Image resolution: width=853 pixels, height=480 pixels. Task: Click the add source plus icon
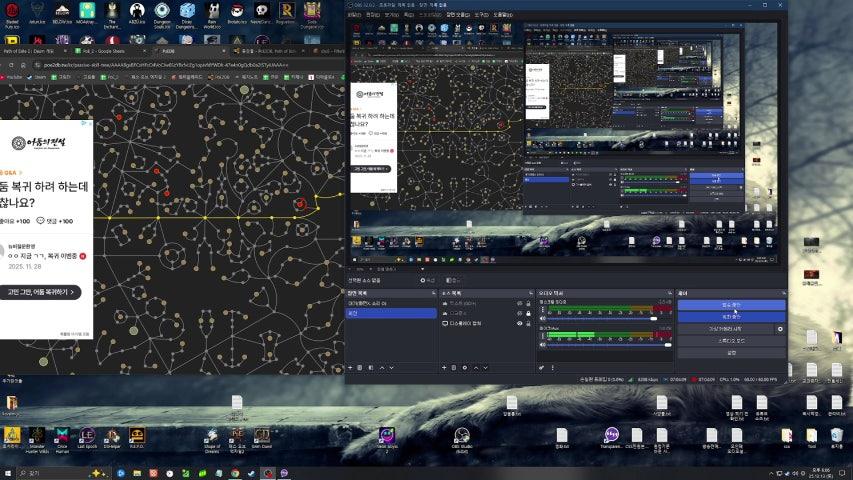445,368
